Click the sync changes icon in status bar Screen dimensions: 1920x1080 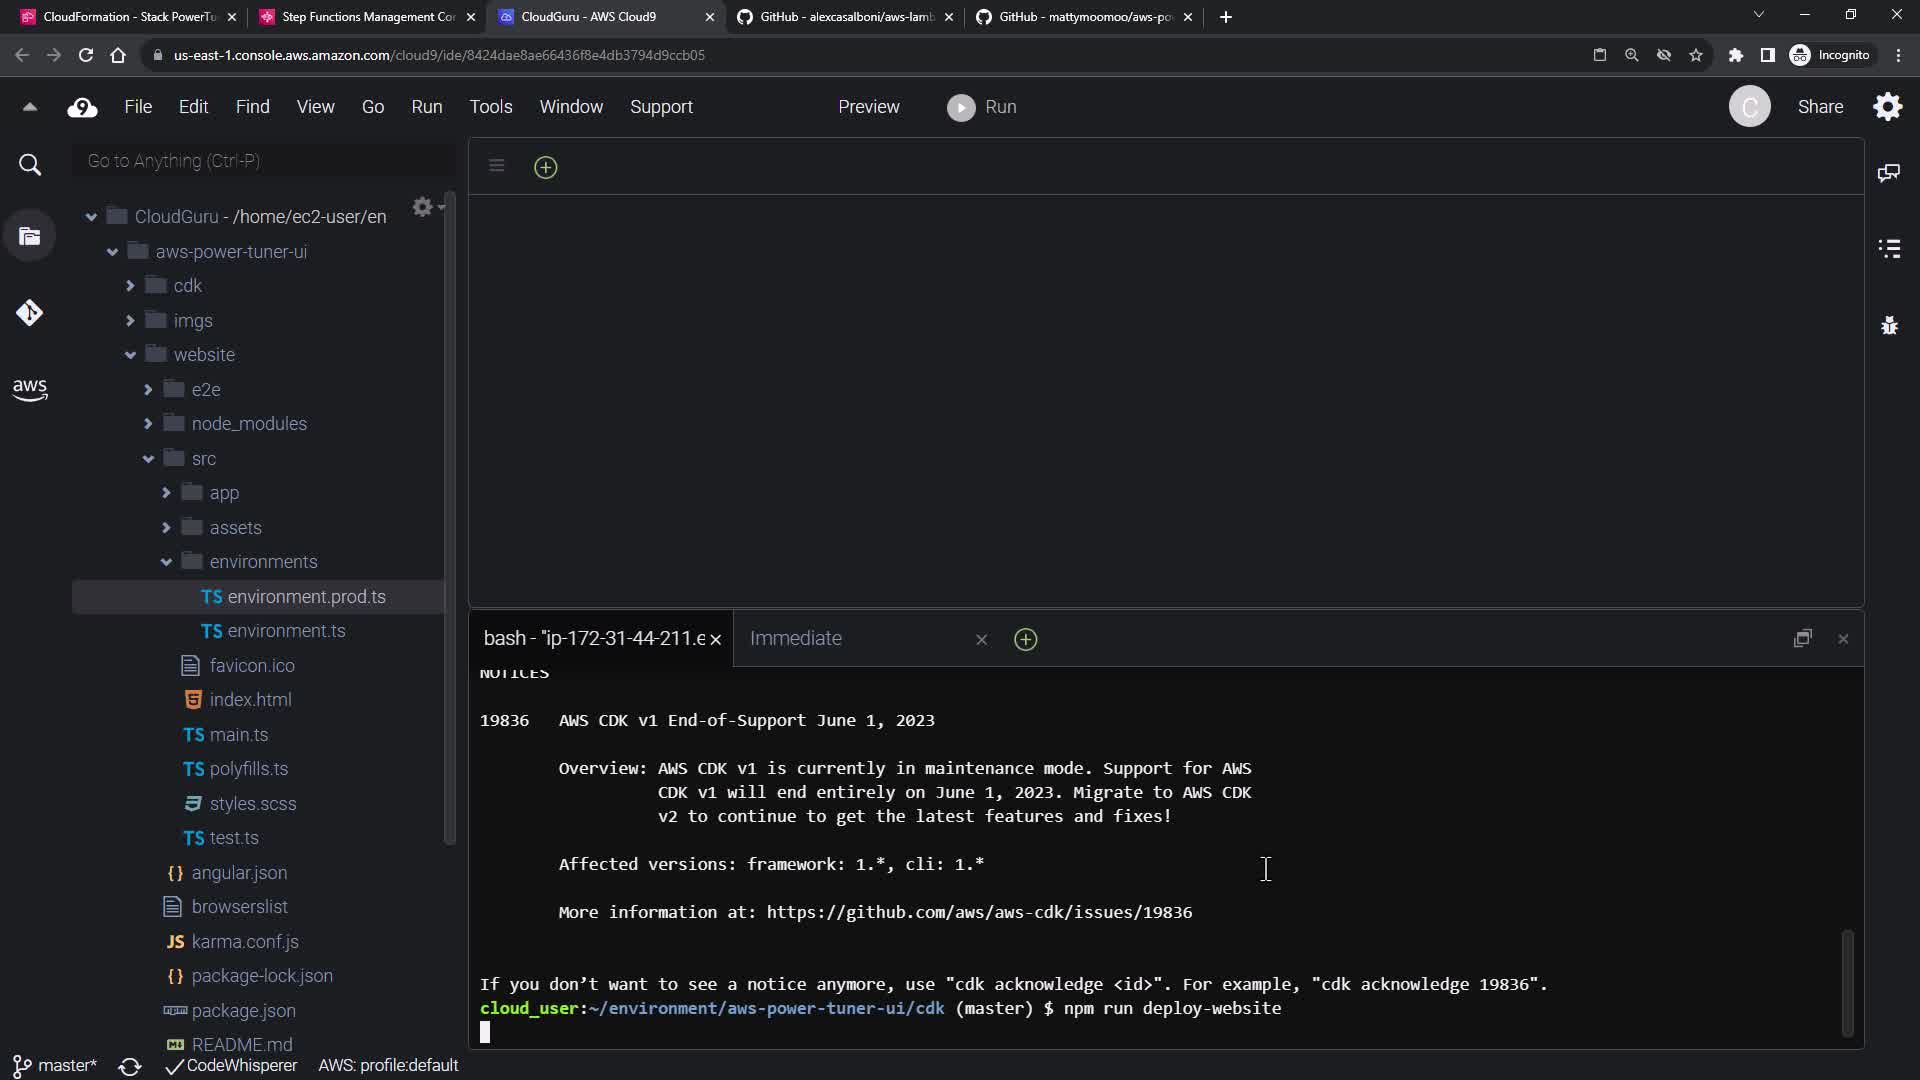click(x=130, y=1066)
